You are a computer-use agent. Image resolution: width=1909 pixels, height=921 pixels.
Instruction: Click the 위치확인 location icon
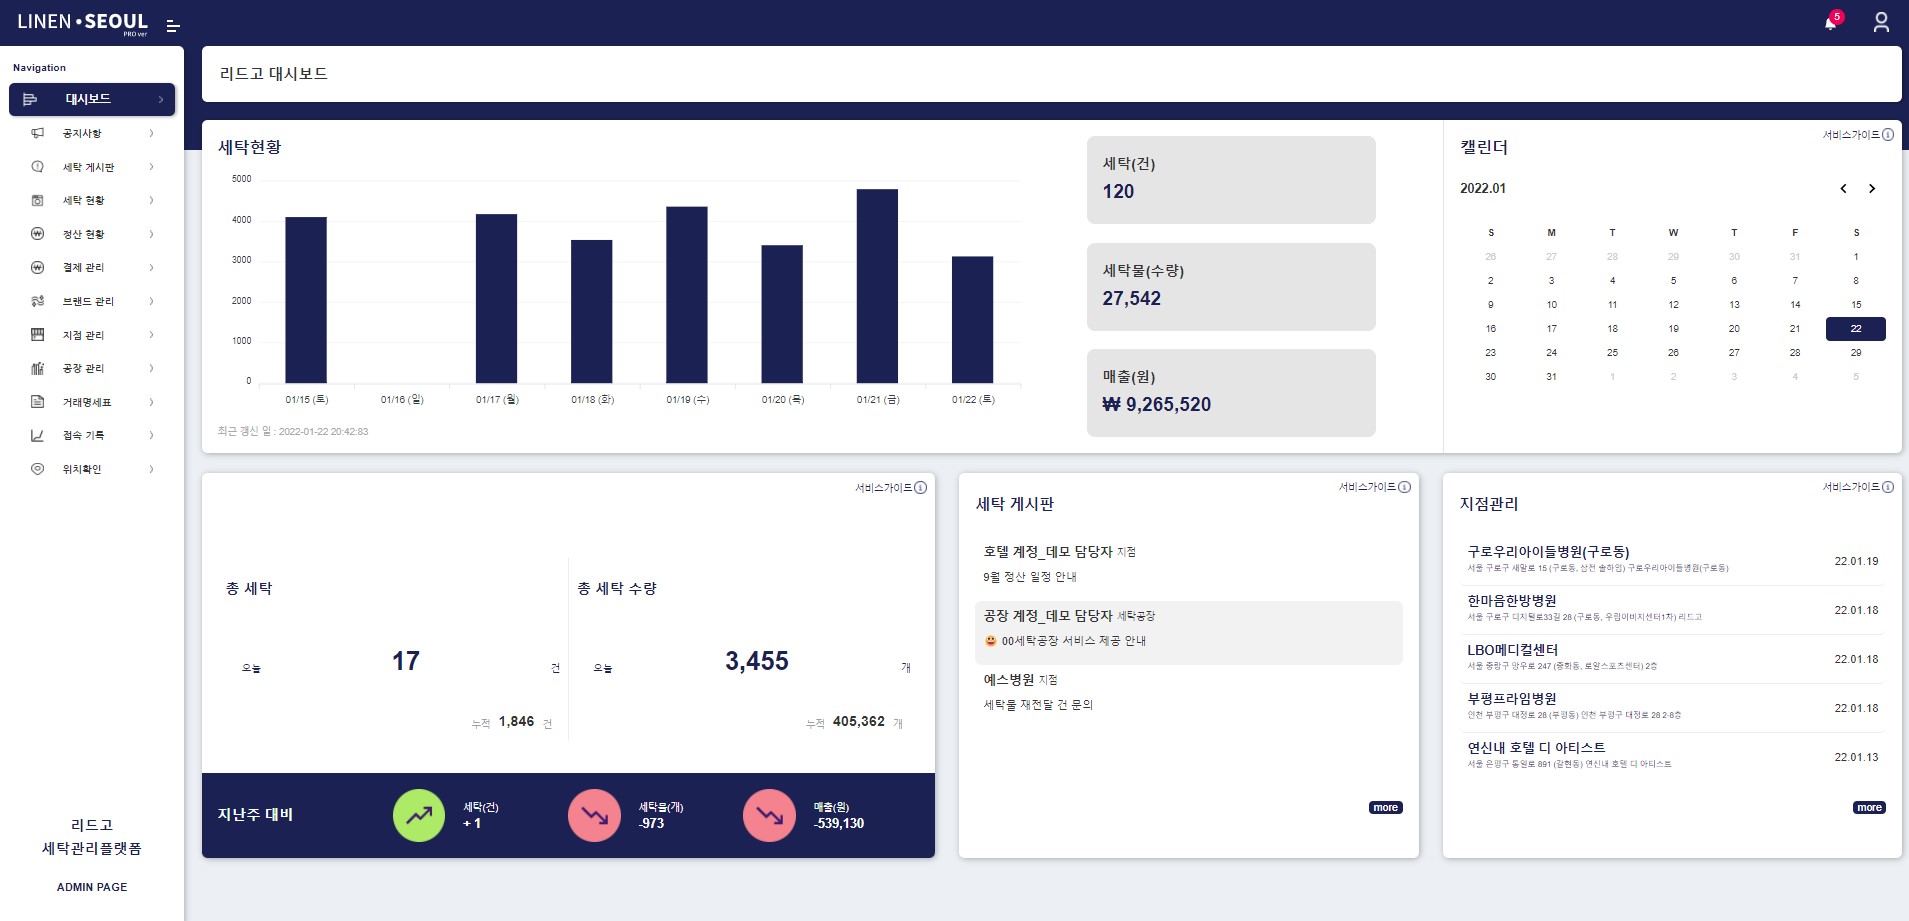coord(38,469)
